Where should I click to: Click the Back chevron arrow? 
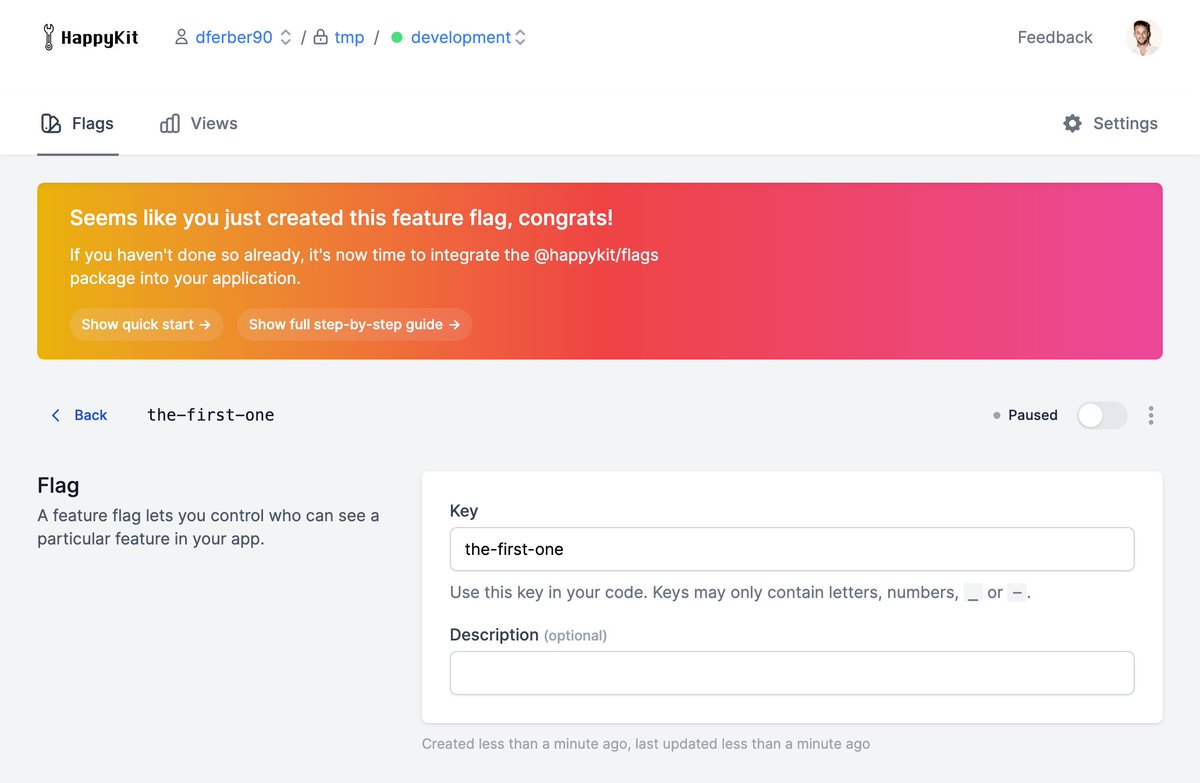(x=56, y=415)
